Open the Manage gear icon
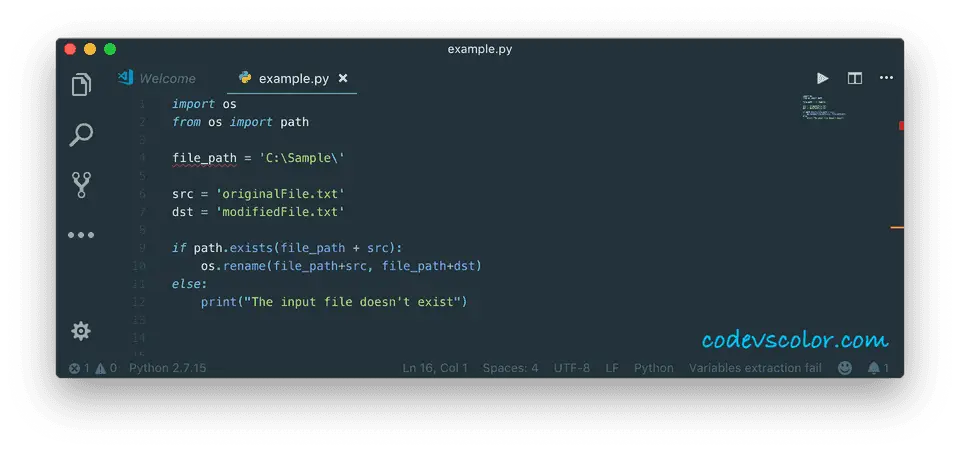Screen dimensions: 960x452 [81, 331]
